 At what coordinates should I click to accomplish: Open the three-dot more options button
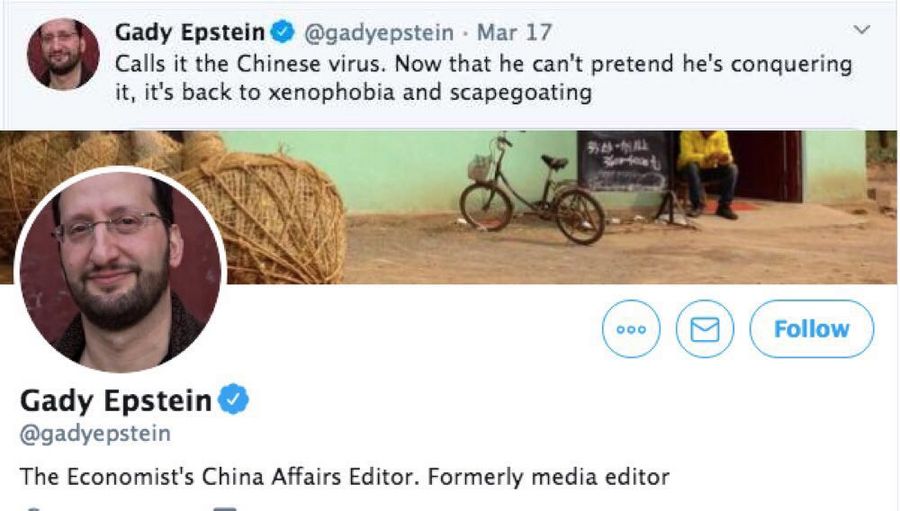[x=631, y=329]
